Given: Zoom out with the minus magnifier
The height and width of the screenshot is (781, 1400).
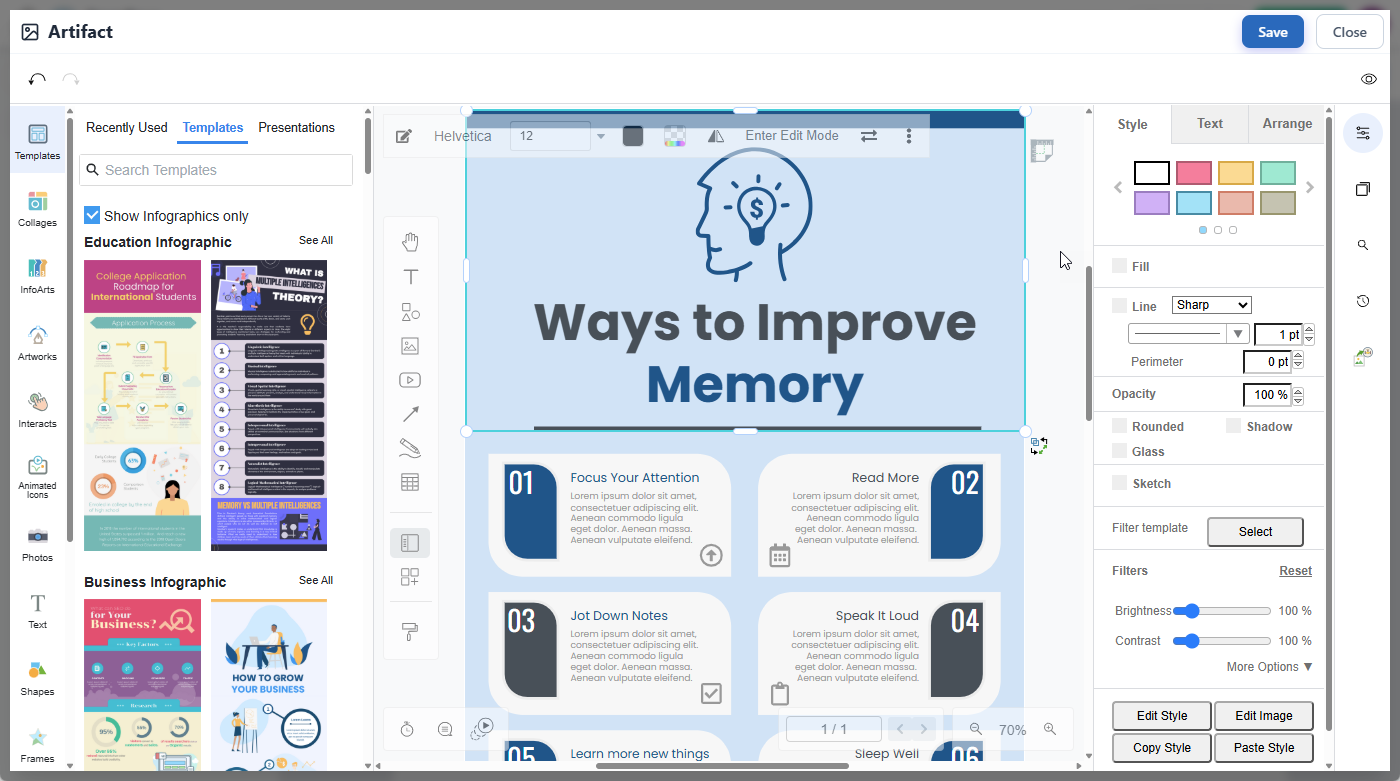Looking at the screenshot, I should [x=976, y=729].
